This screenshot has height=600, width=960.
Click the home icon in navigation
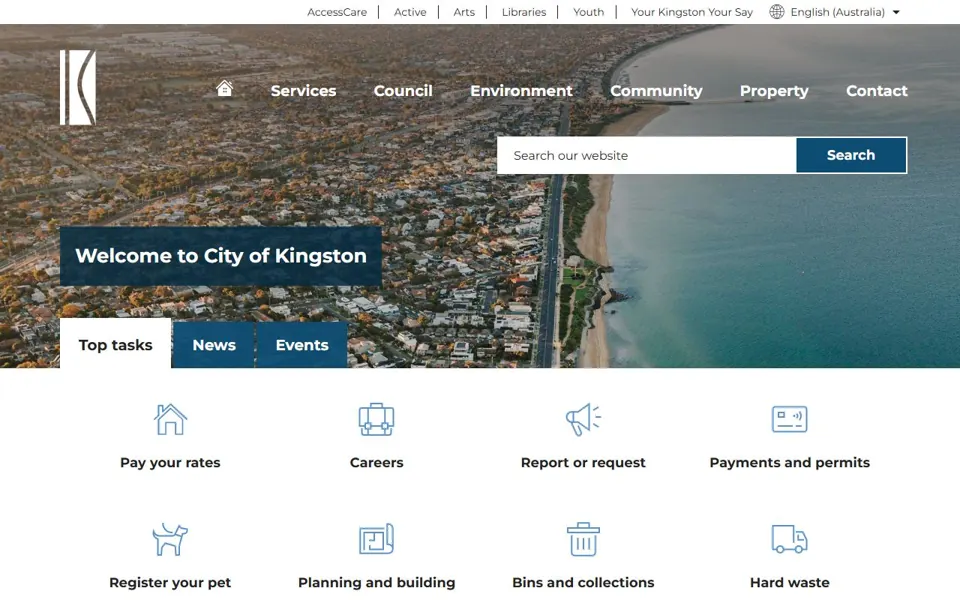224,88
